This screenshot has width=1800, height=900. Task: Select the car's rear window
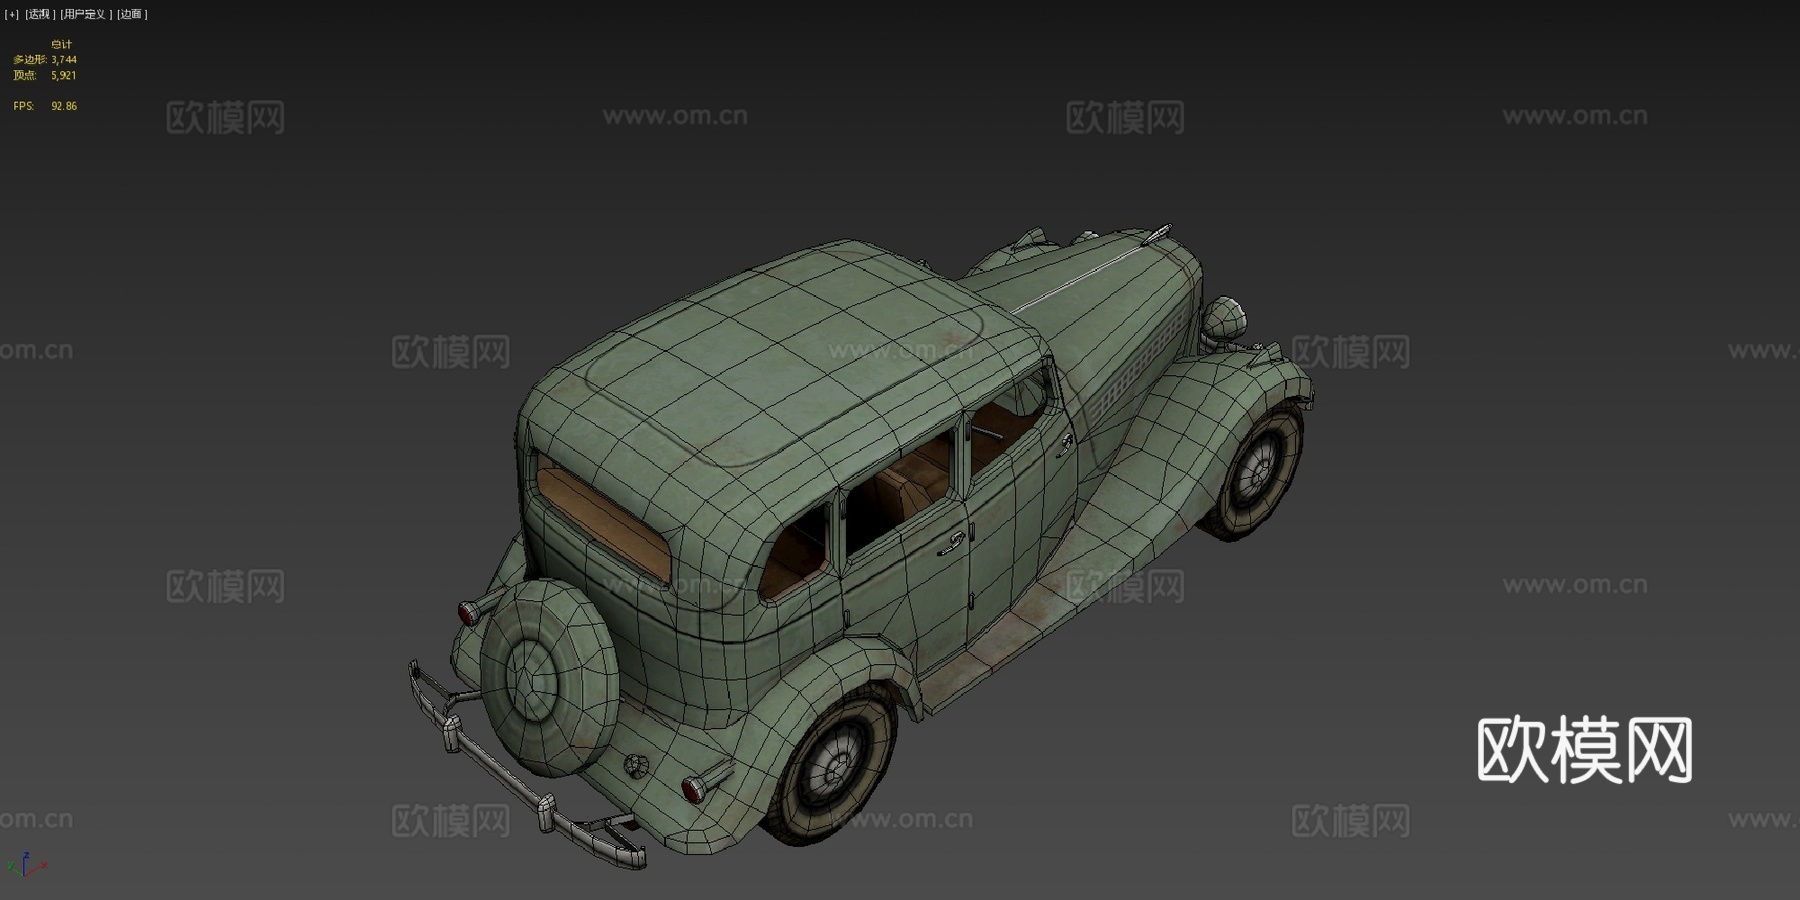pos(603,518)
